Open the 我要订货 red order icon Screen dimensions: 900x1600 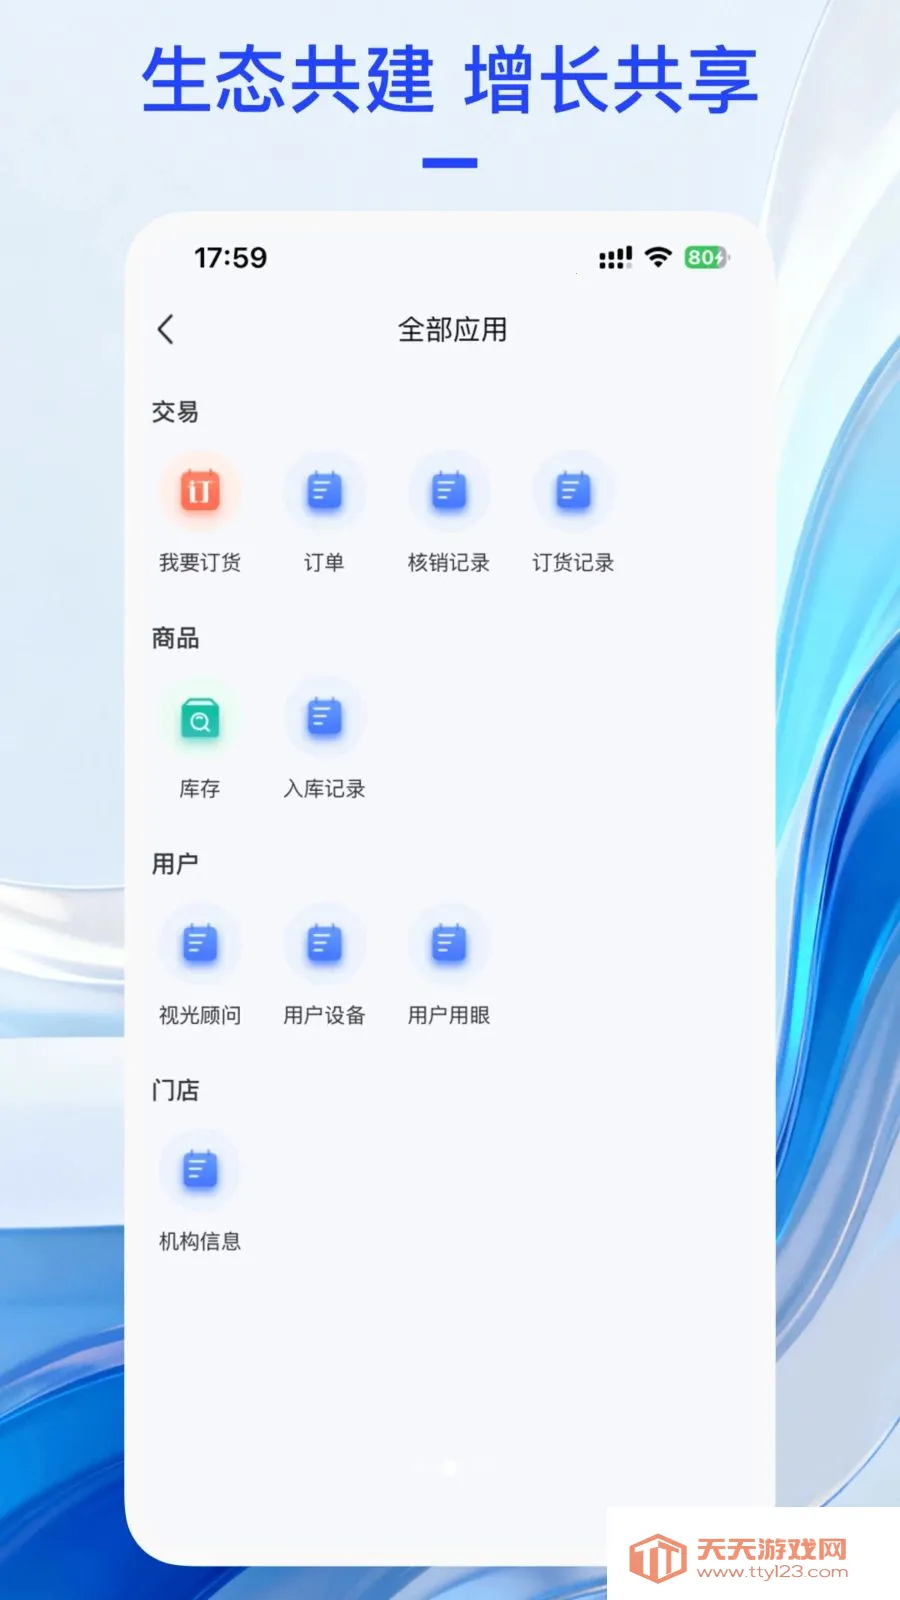tap(200, 491)
